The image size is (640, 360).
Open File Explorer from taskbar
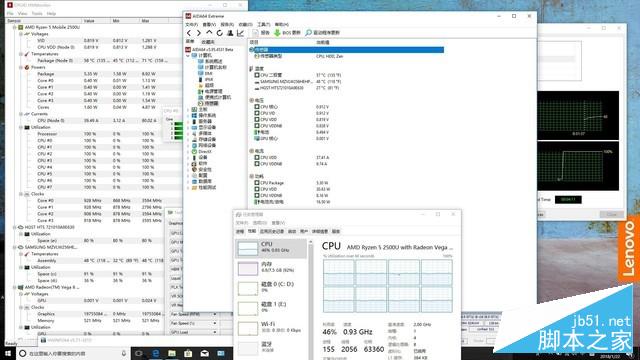tap(172, 353)
